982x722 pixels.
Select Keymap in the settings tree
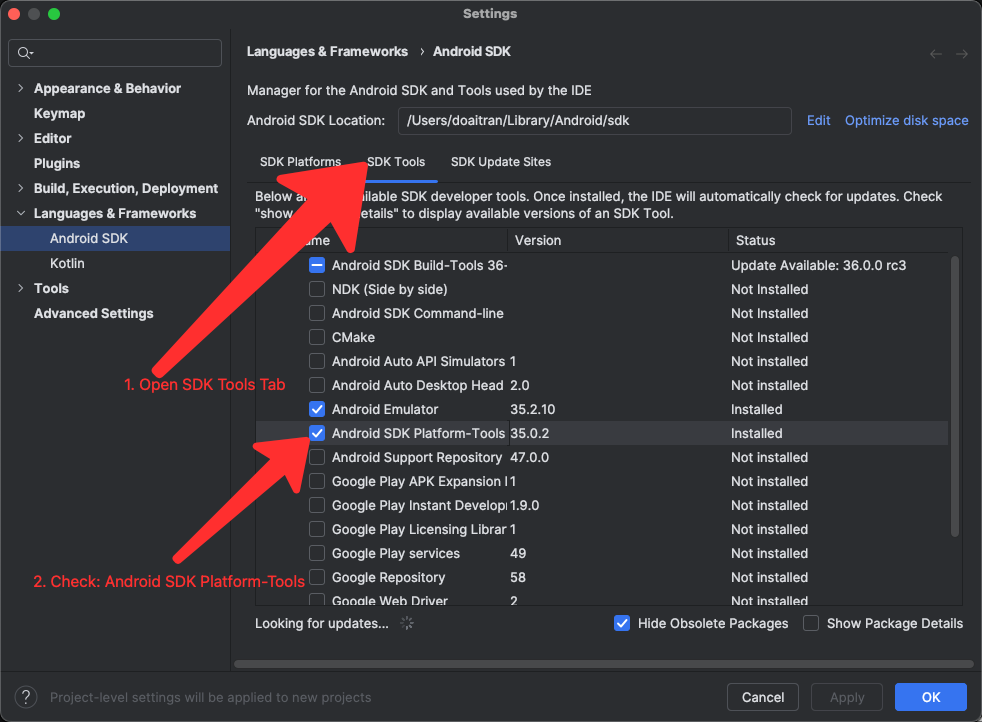tap(59, 113)
